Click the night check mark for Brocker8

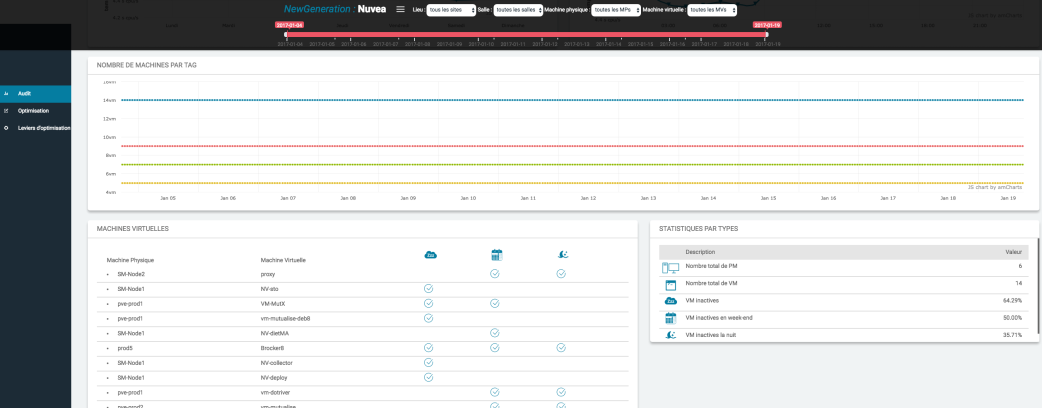[561, 348]
